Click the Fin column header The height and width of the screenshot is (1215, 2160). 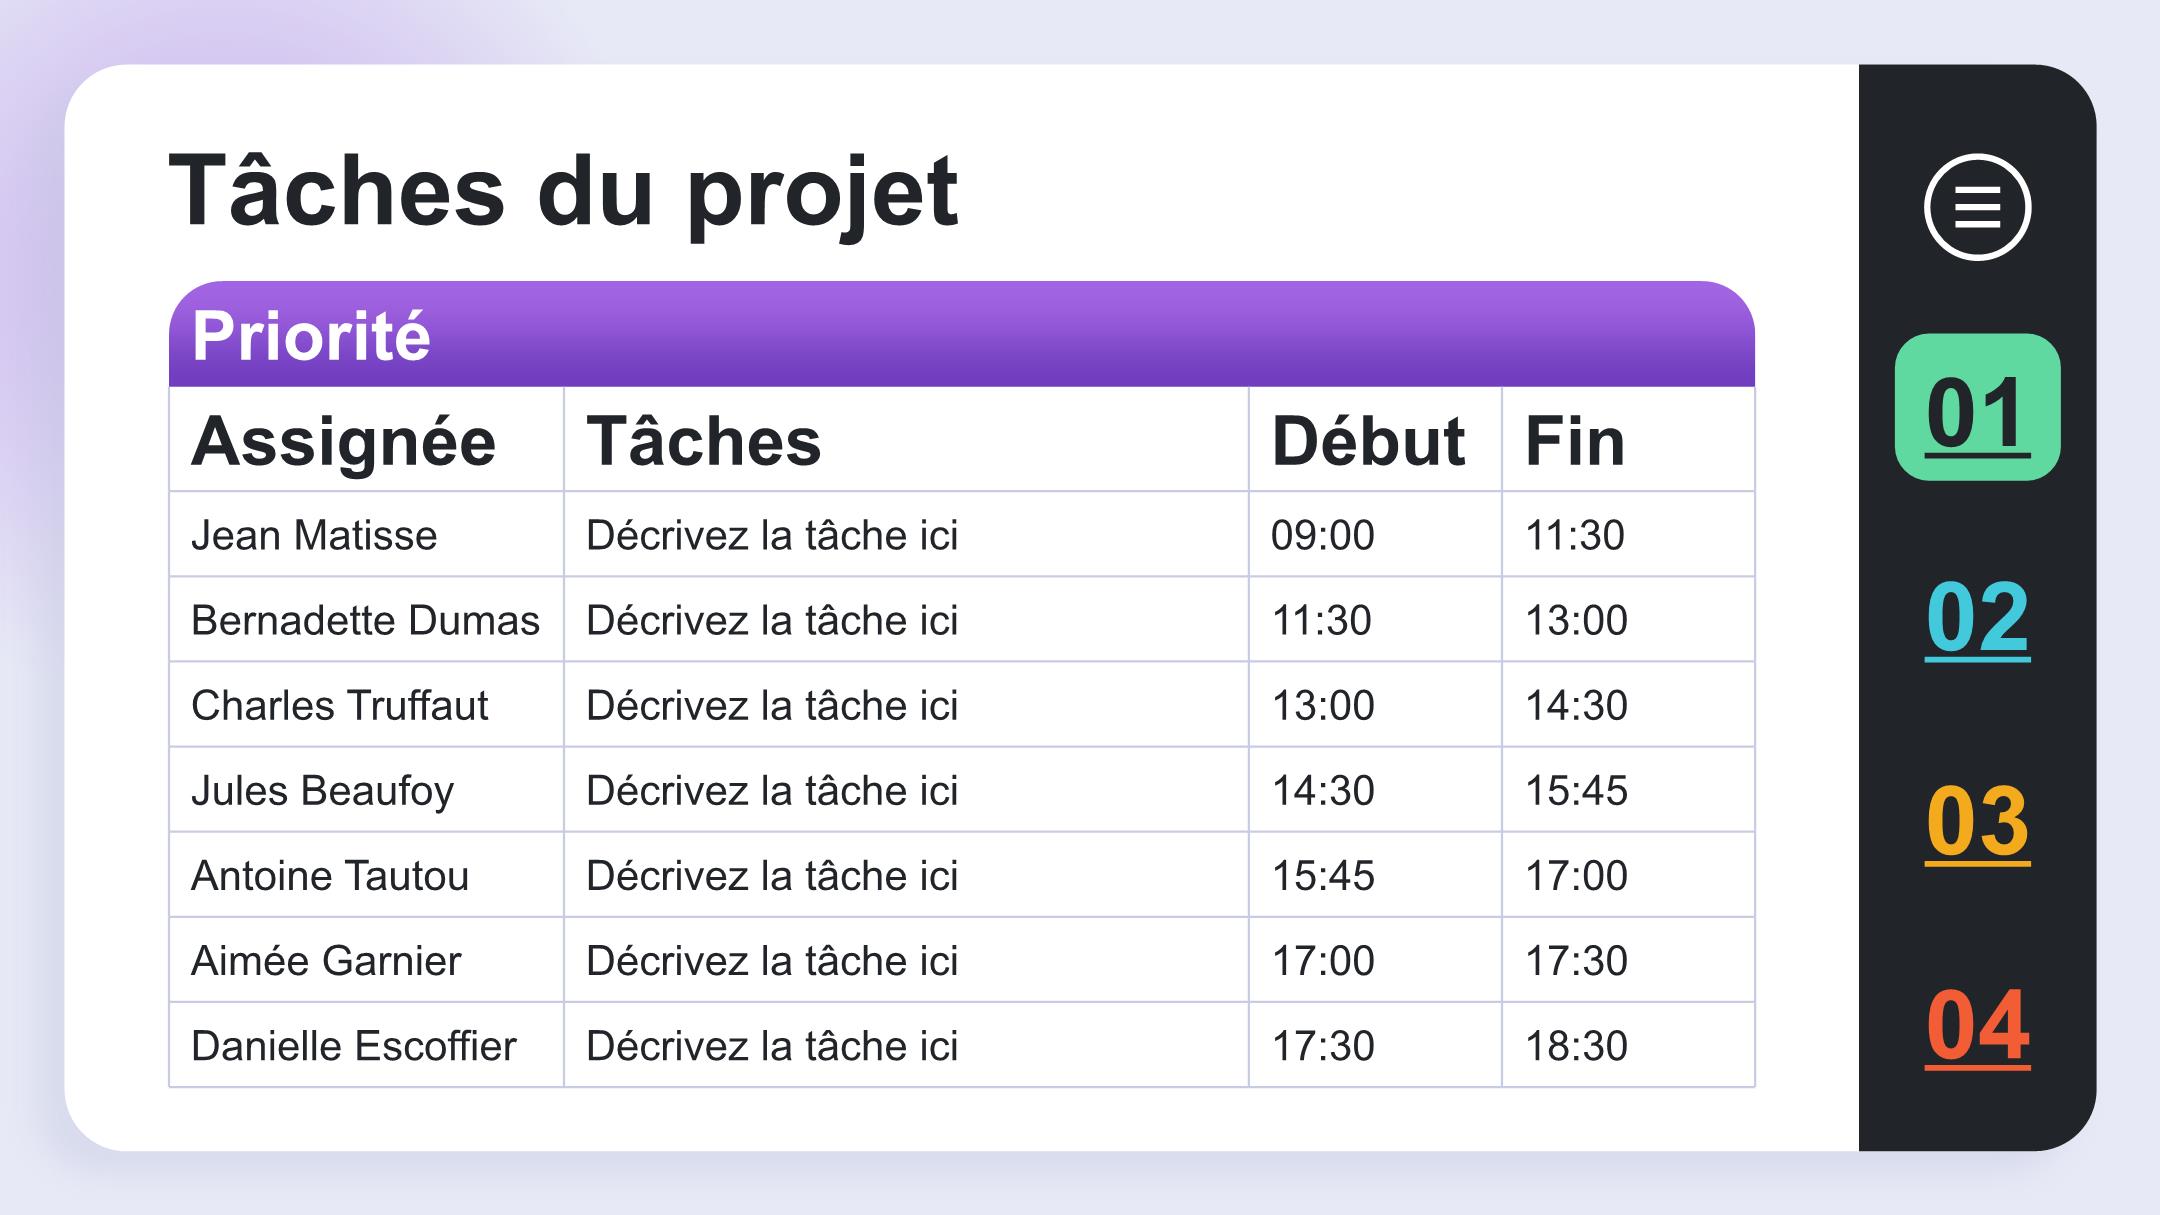pyautogui.click(x=1628, y=439)
